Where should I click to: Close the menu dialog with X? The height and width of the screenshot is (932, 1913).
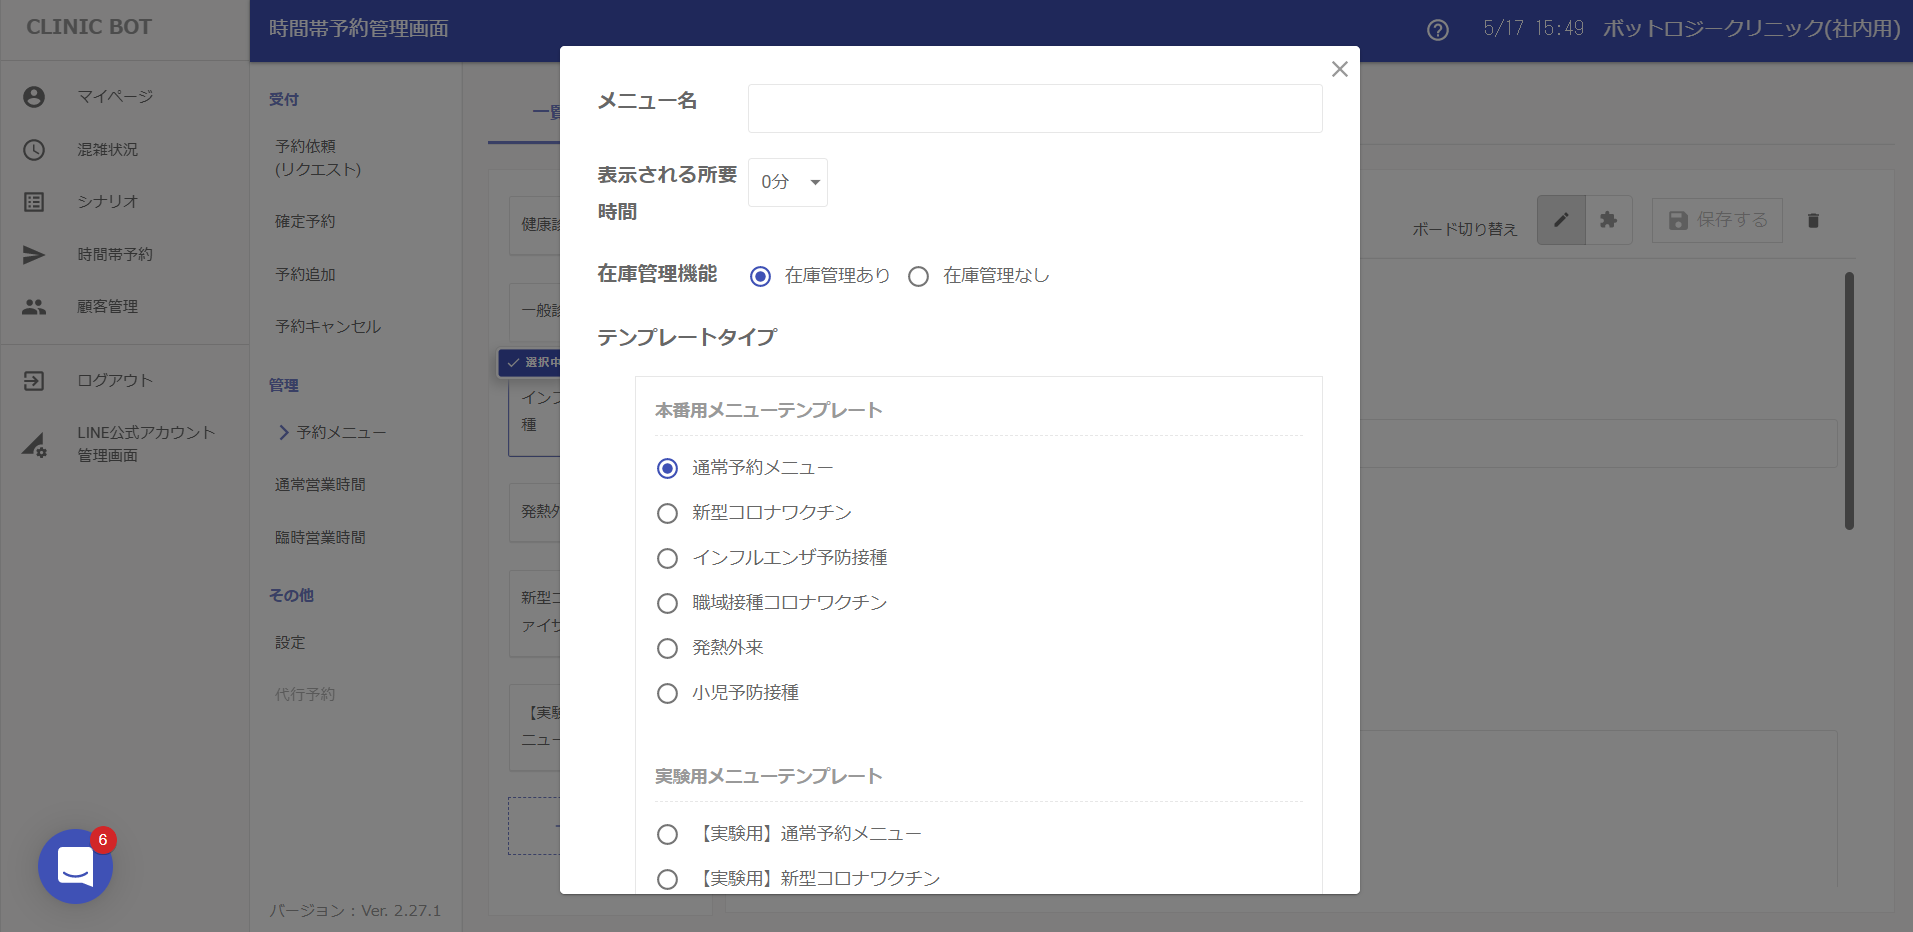coord(1339,69)
